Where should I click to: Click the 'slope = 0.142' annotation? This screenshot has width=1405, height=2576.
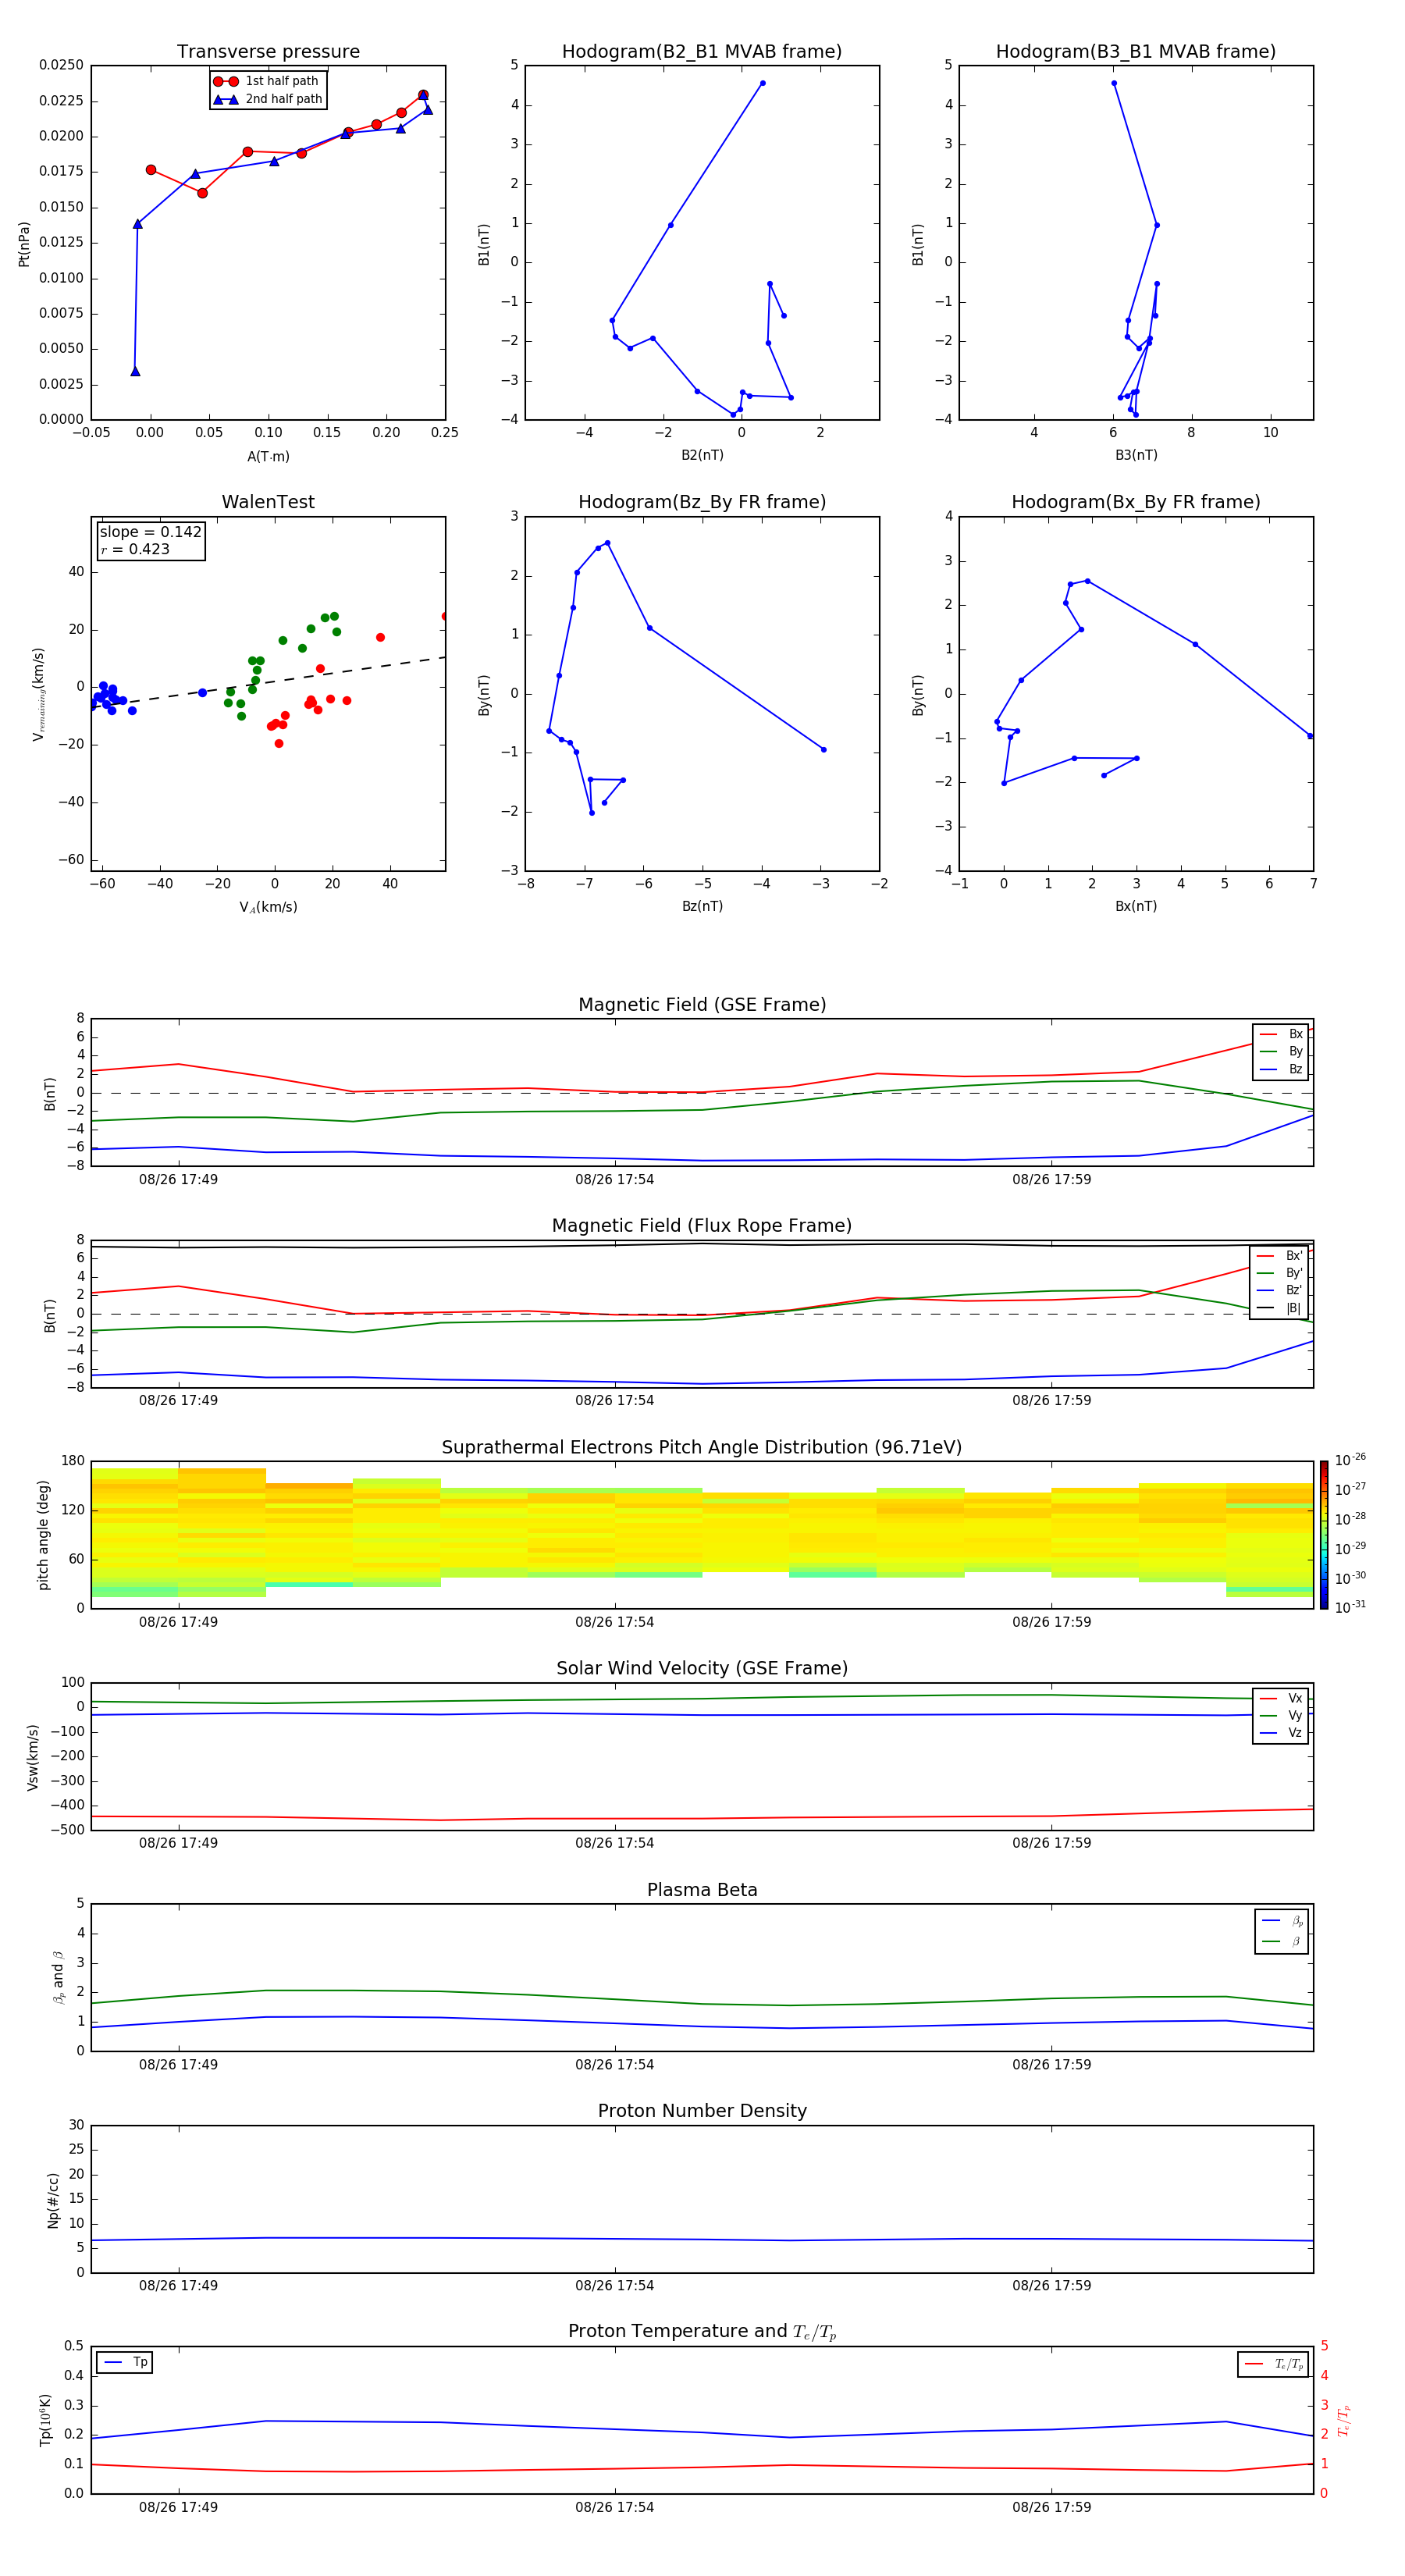pos(151,532)
